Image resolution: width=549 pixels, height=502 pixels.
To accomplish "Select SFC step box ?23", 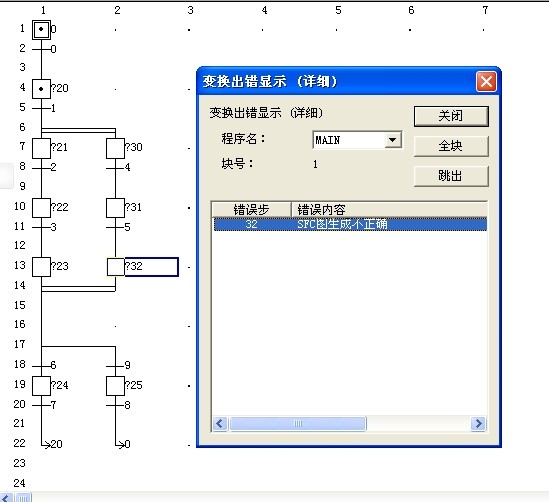I will click(41, 267).
